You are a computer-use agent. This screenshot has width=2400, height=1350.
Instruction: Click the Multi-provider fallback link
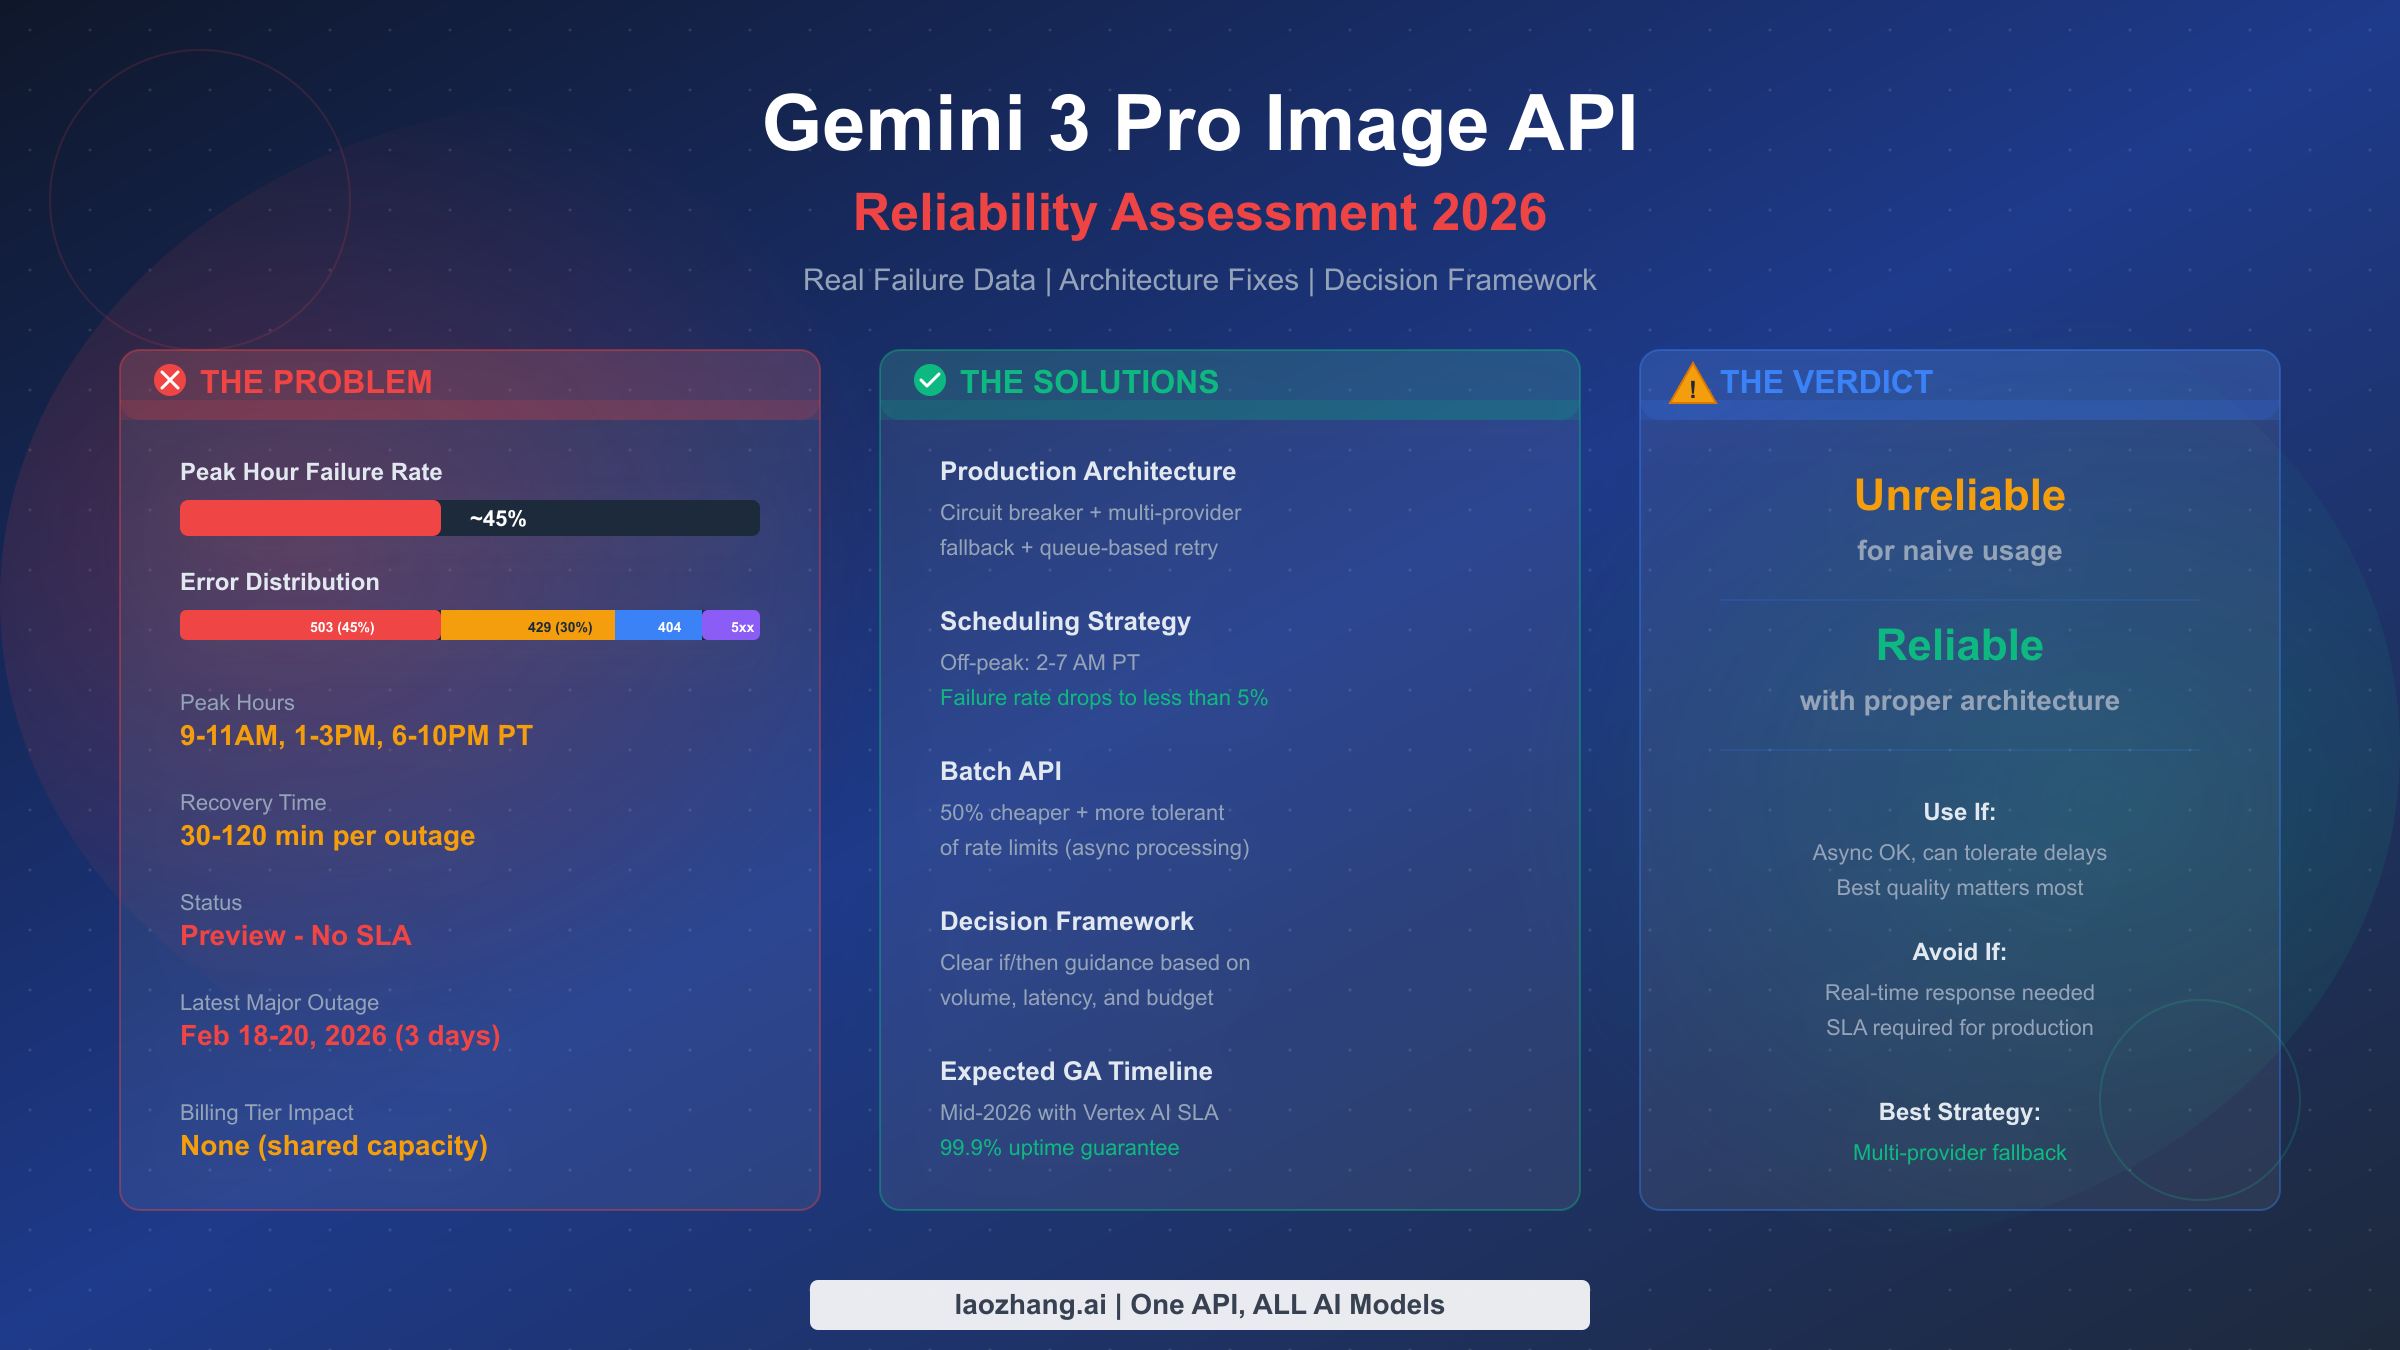[x=1959, y=1152]
